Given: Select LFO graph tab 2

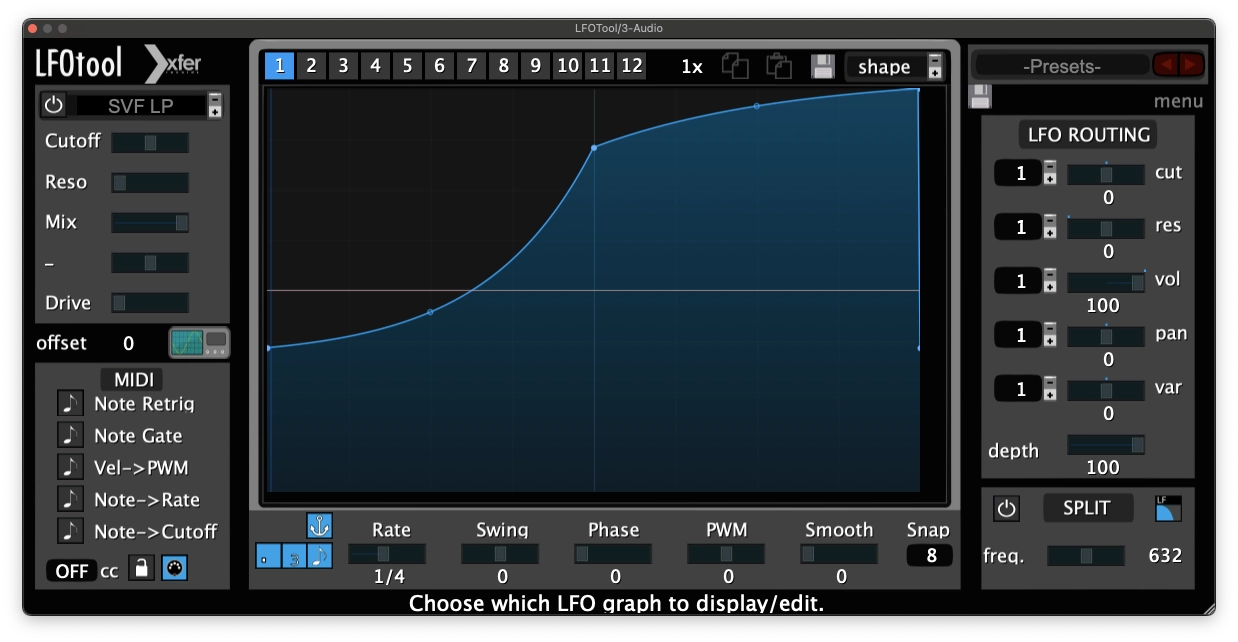Looking at the screenshot, I should 311,66.
